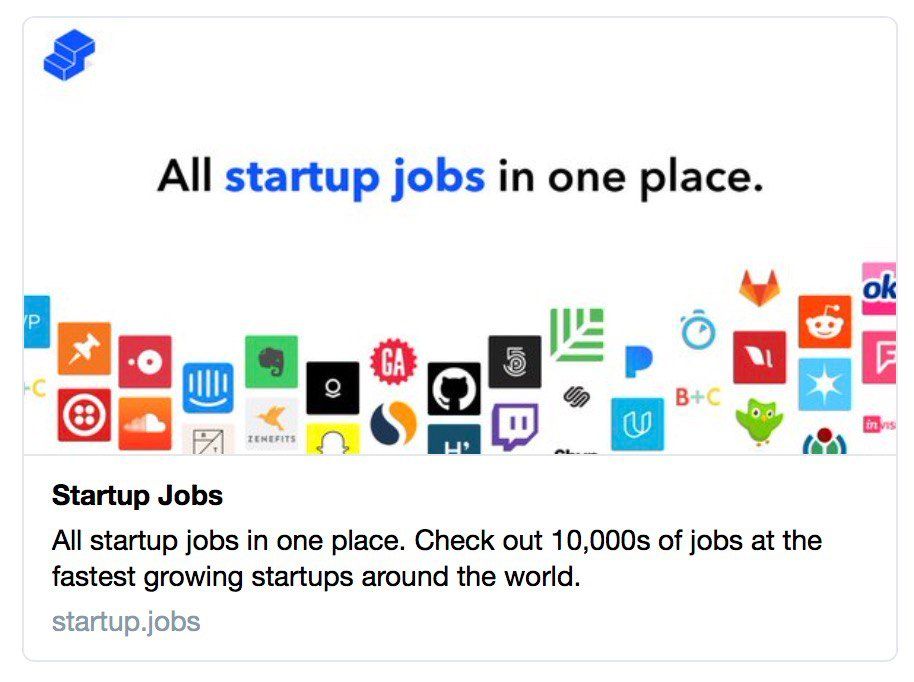Click the card description text
The image size is (914, 682).
point(437,558)
